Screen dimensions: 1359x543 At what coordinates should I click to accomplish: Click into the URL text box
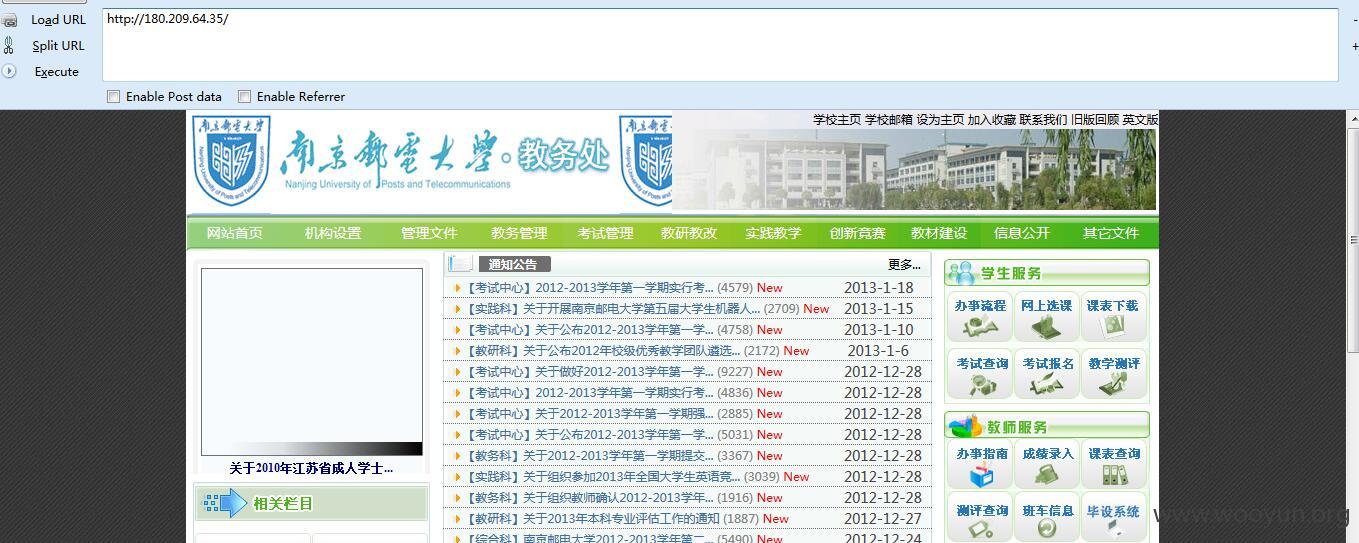[x=720, y=45]
